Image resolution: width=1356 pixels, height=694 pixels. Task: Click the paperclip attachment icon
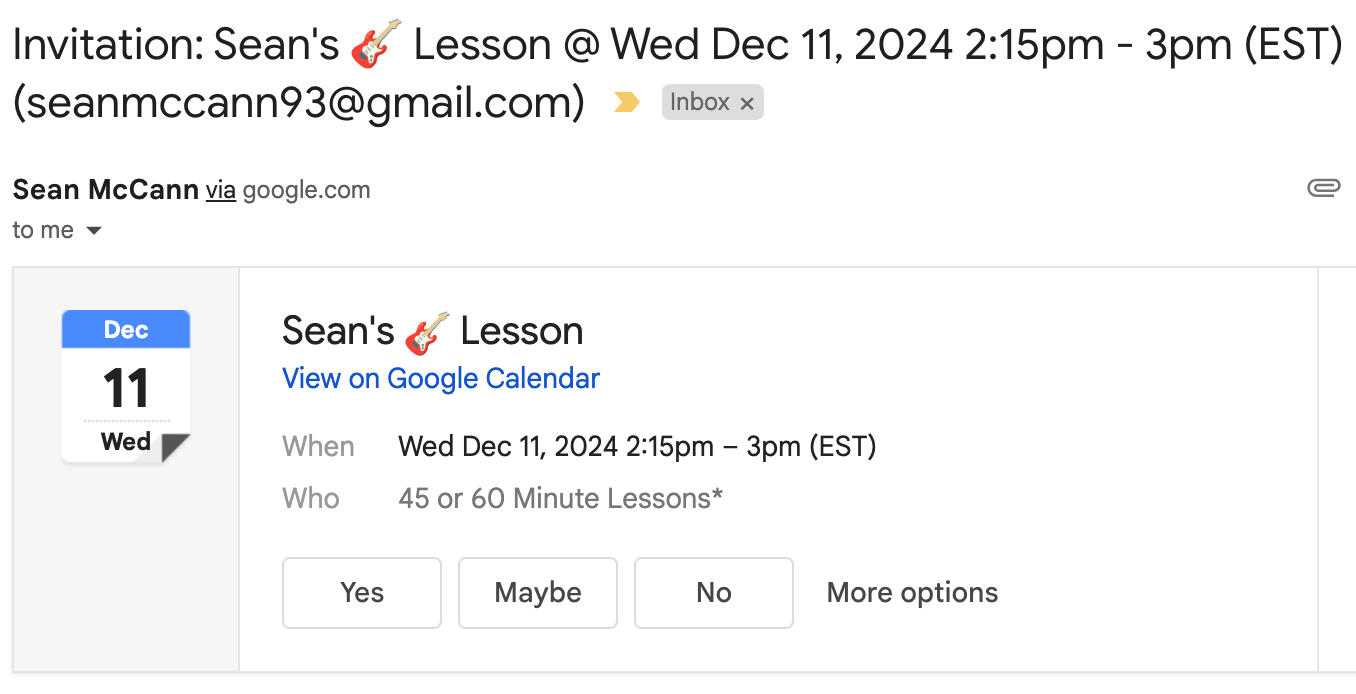tap(1323, 188)
